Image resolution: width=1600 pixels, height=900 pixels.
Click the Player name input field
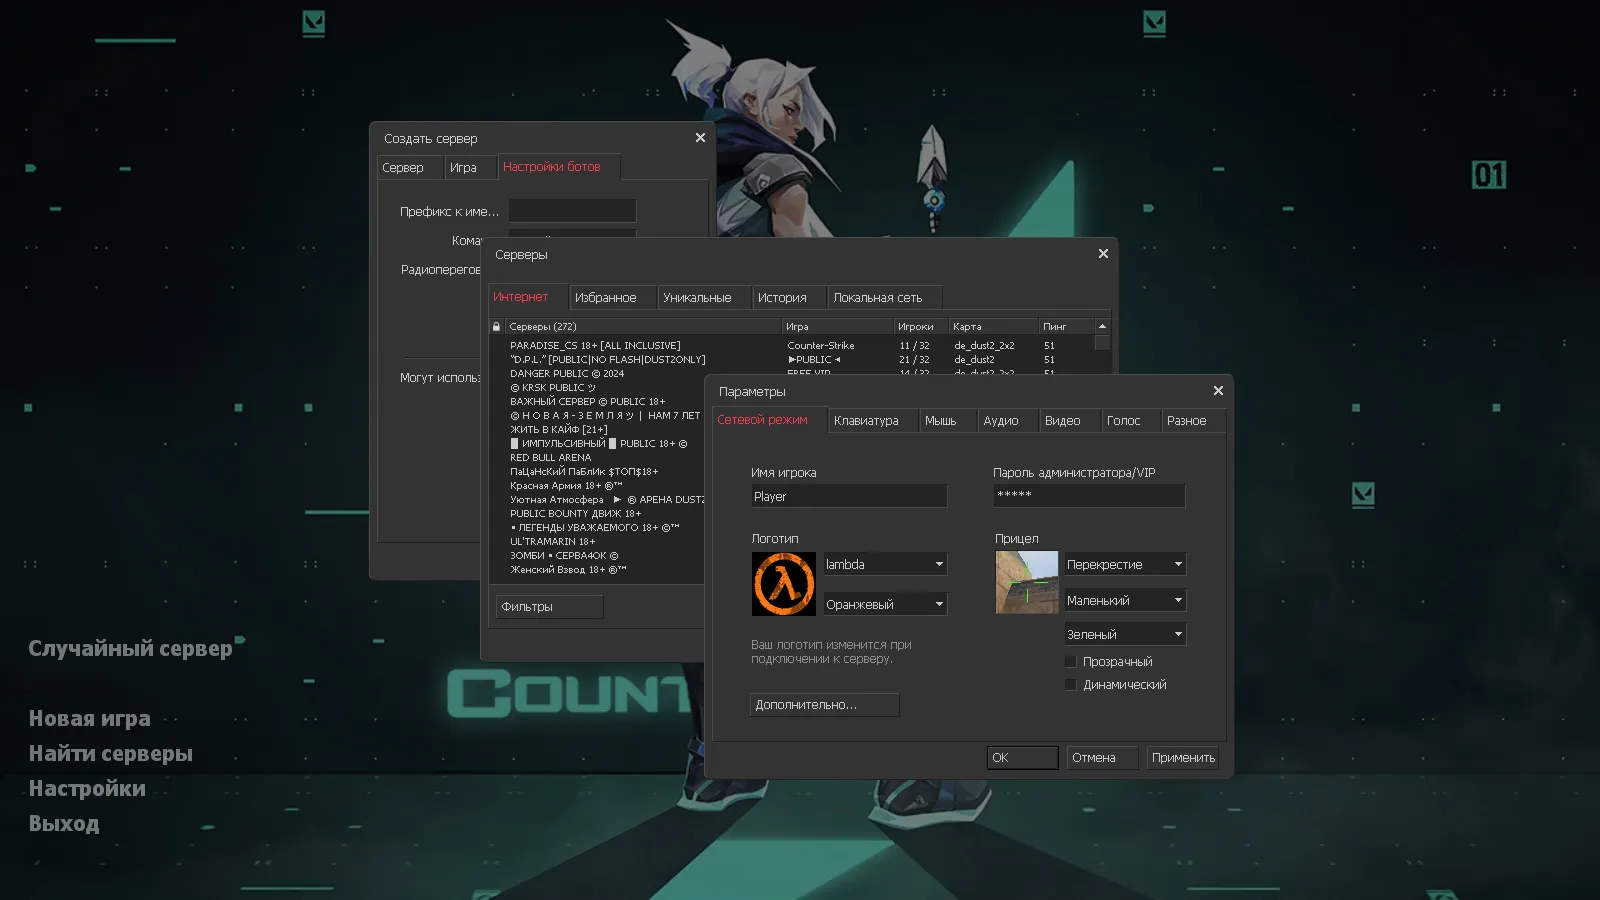pos(849,495)
